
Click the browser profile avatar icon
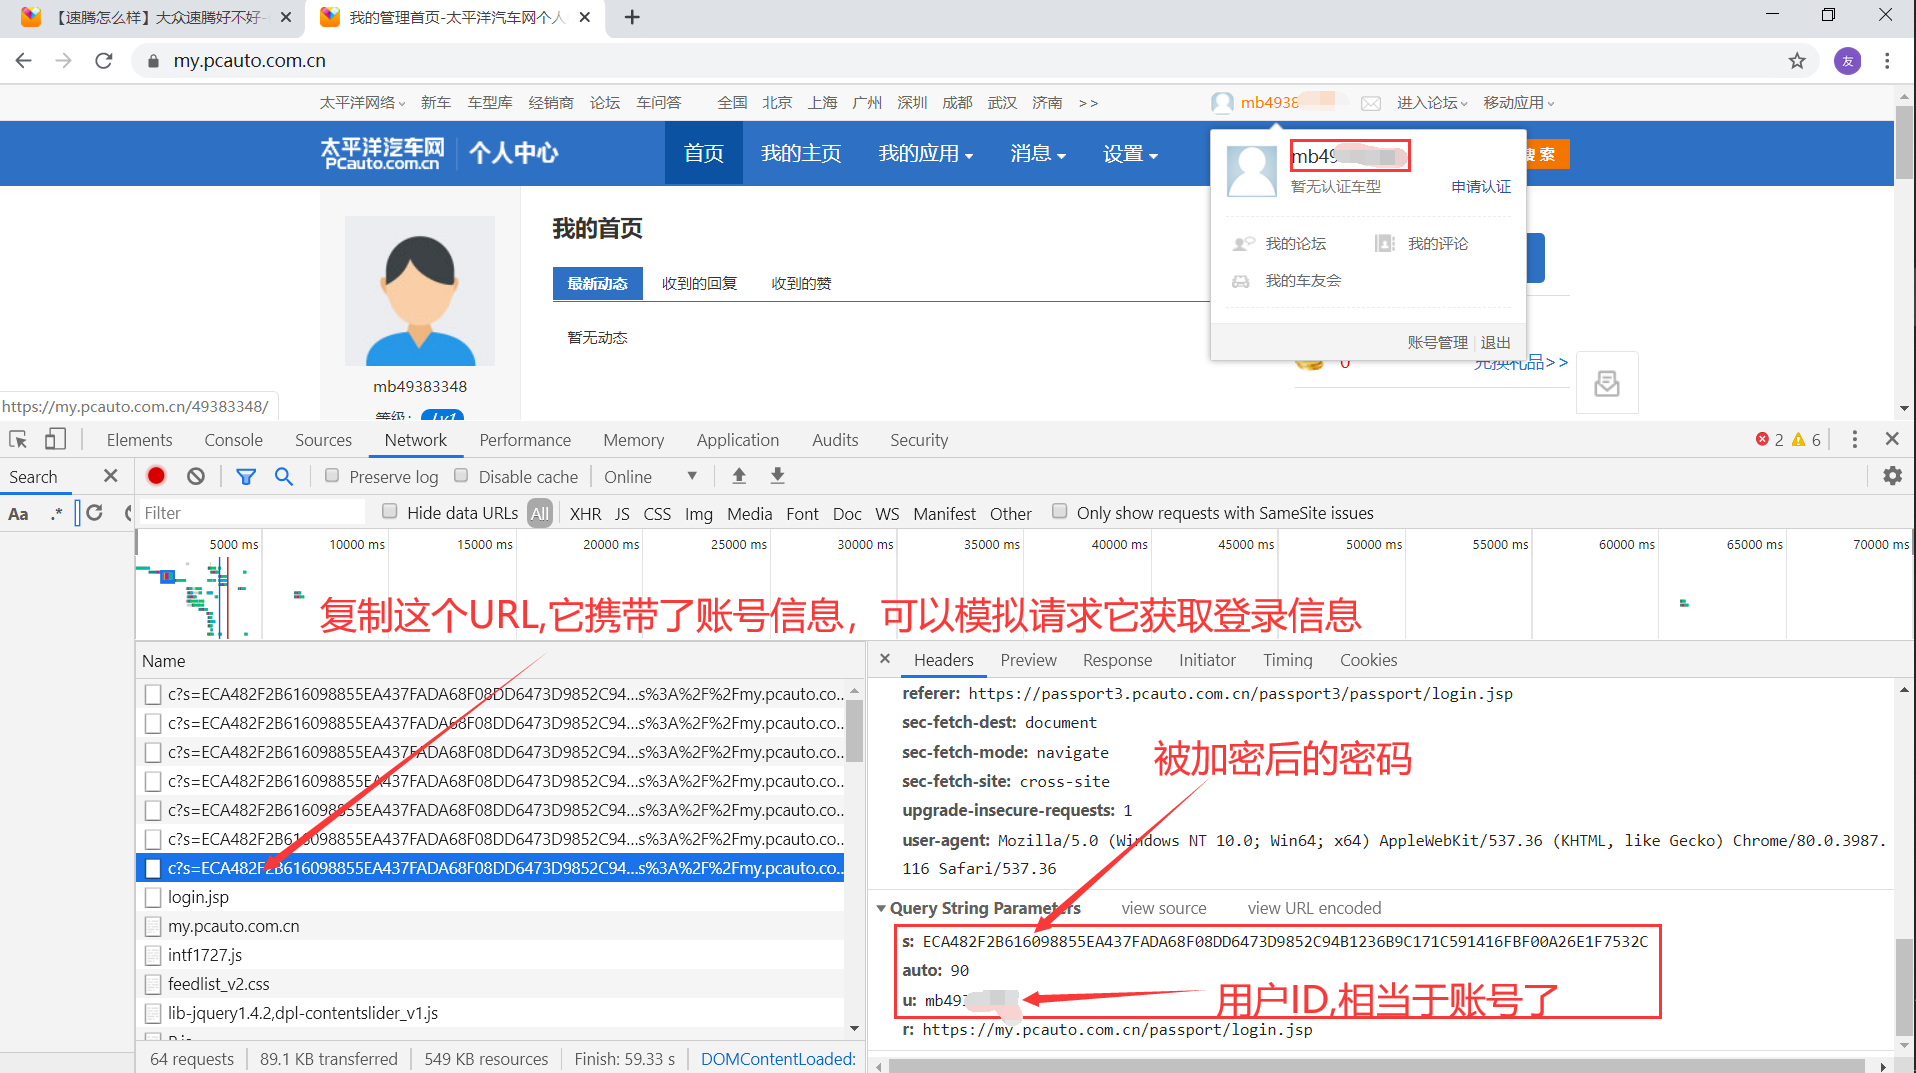[x=1848, y=61]
